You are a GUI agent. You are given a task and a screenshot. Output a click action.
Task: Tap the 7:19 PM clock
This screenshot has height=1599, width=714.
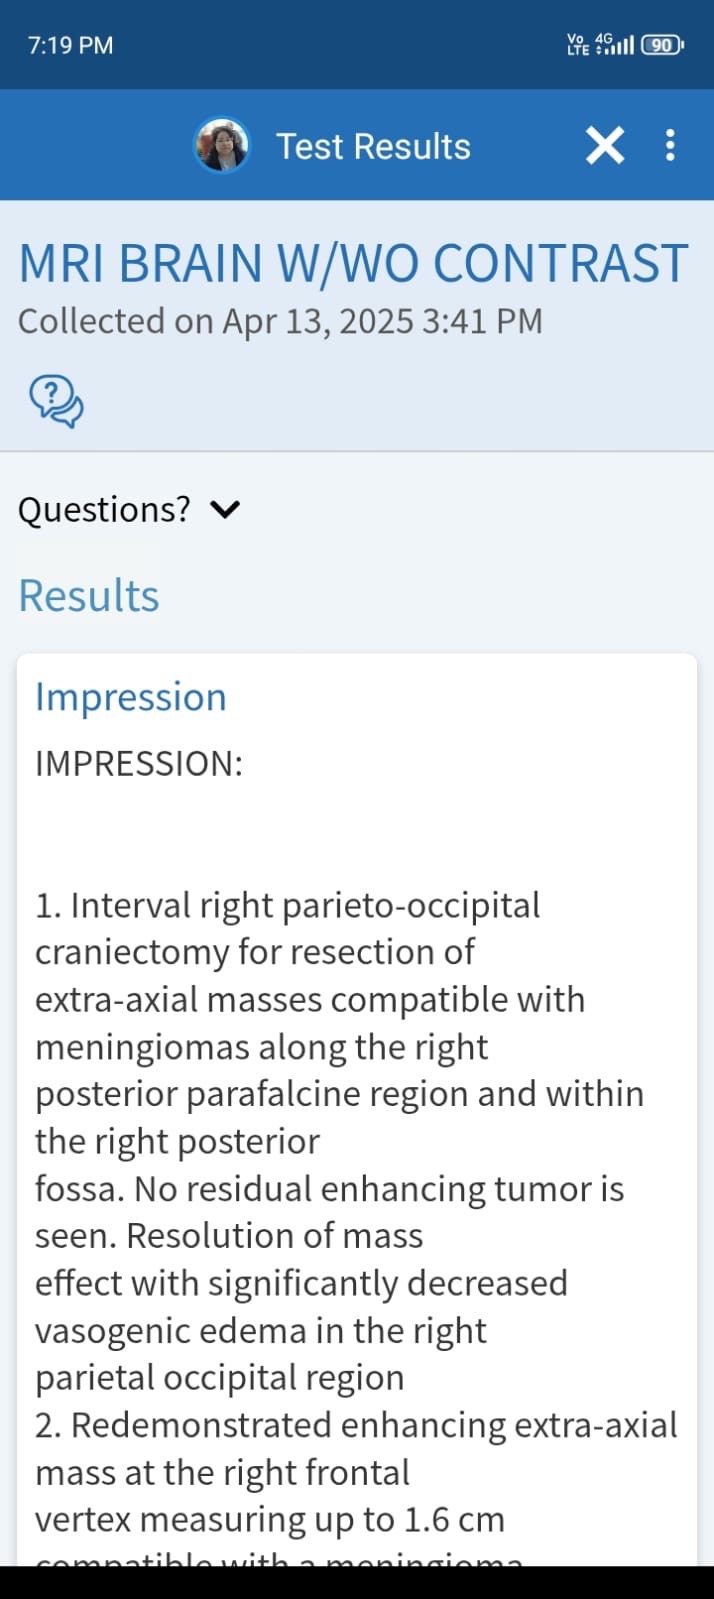click(x=70, y=45)
